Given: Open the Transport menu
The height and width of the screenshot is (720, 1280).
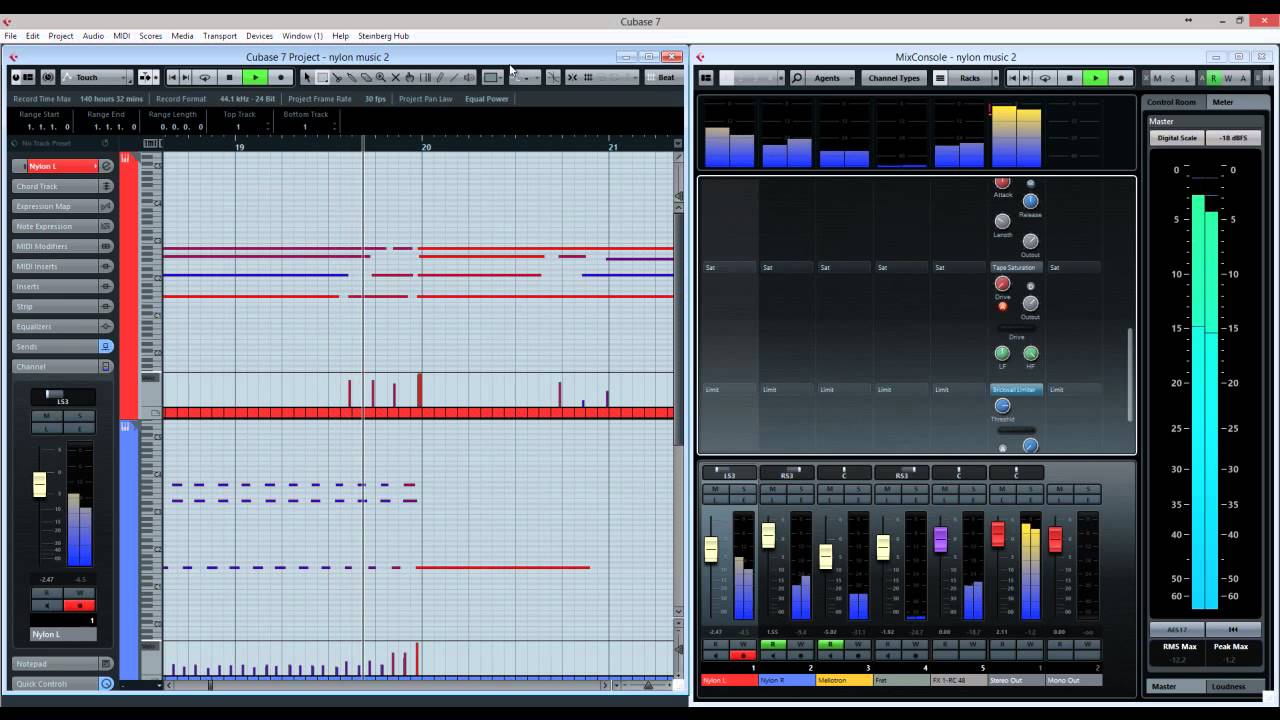Looking at the screenshot, I should click(219, 36).
